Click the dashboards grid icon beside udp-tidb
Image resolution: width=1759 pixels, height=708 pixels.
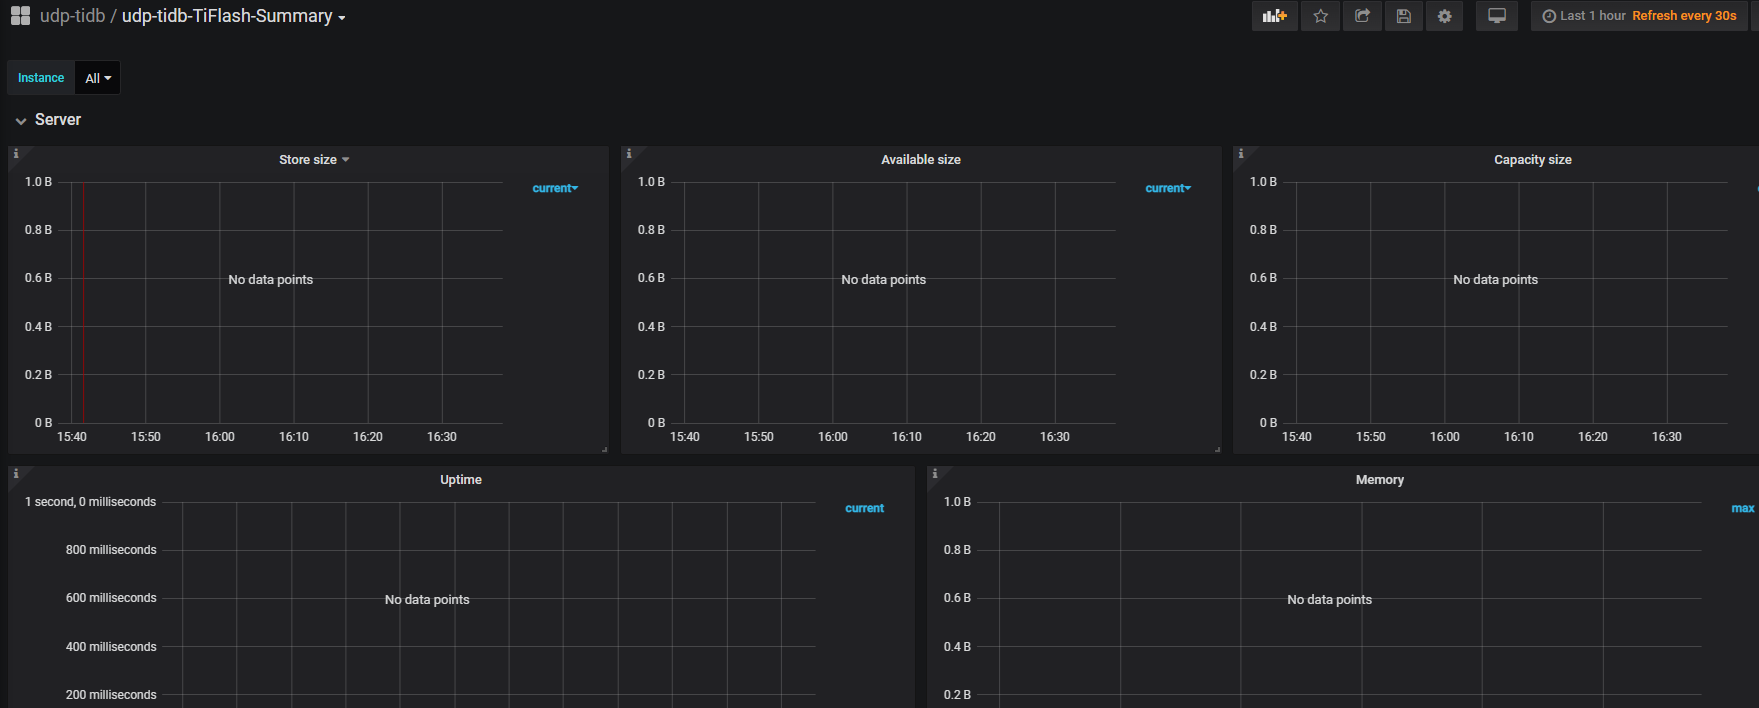coord(20,16)
